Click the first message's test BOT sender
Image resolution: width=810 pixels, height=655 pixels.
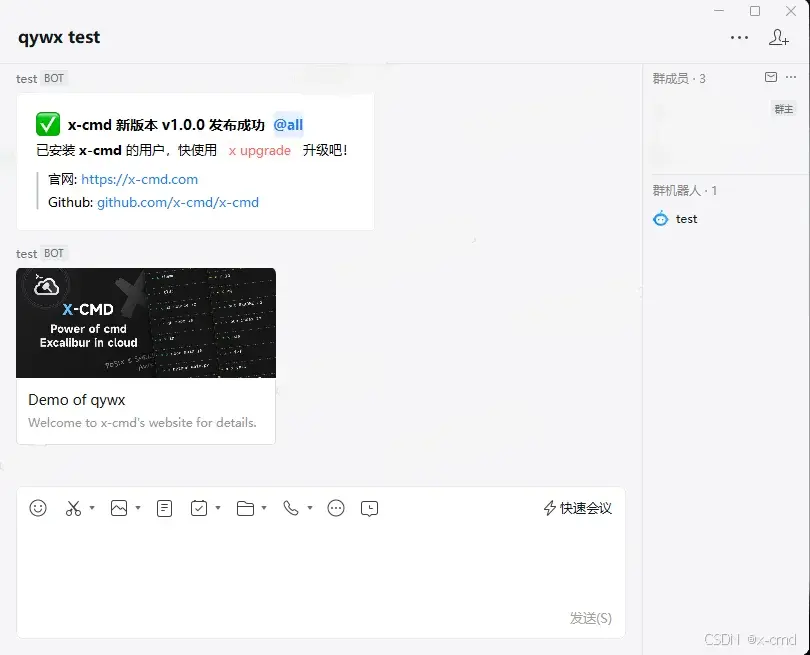(x=40, y=79)
